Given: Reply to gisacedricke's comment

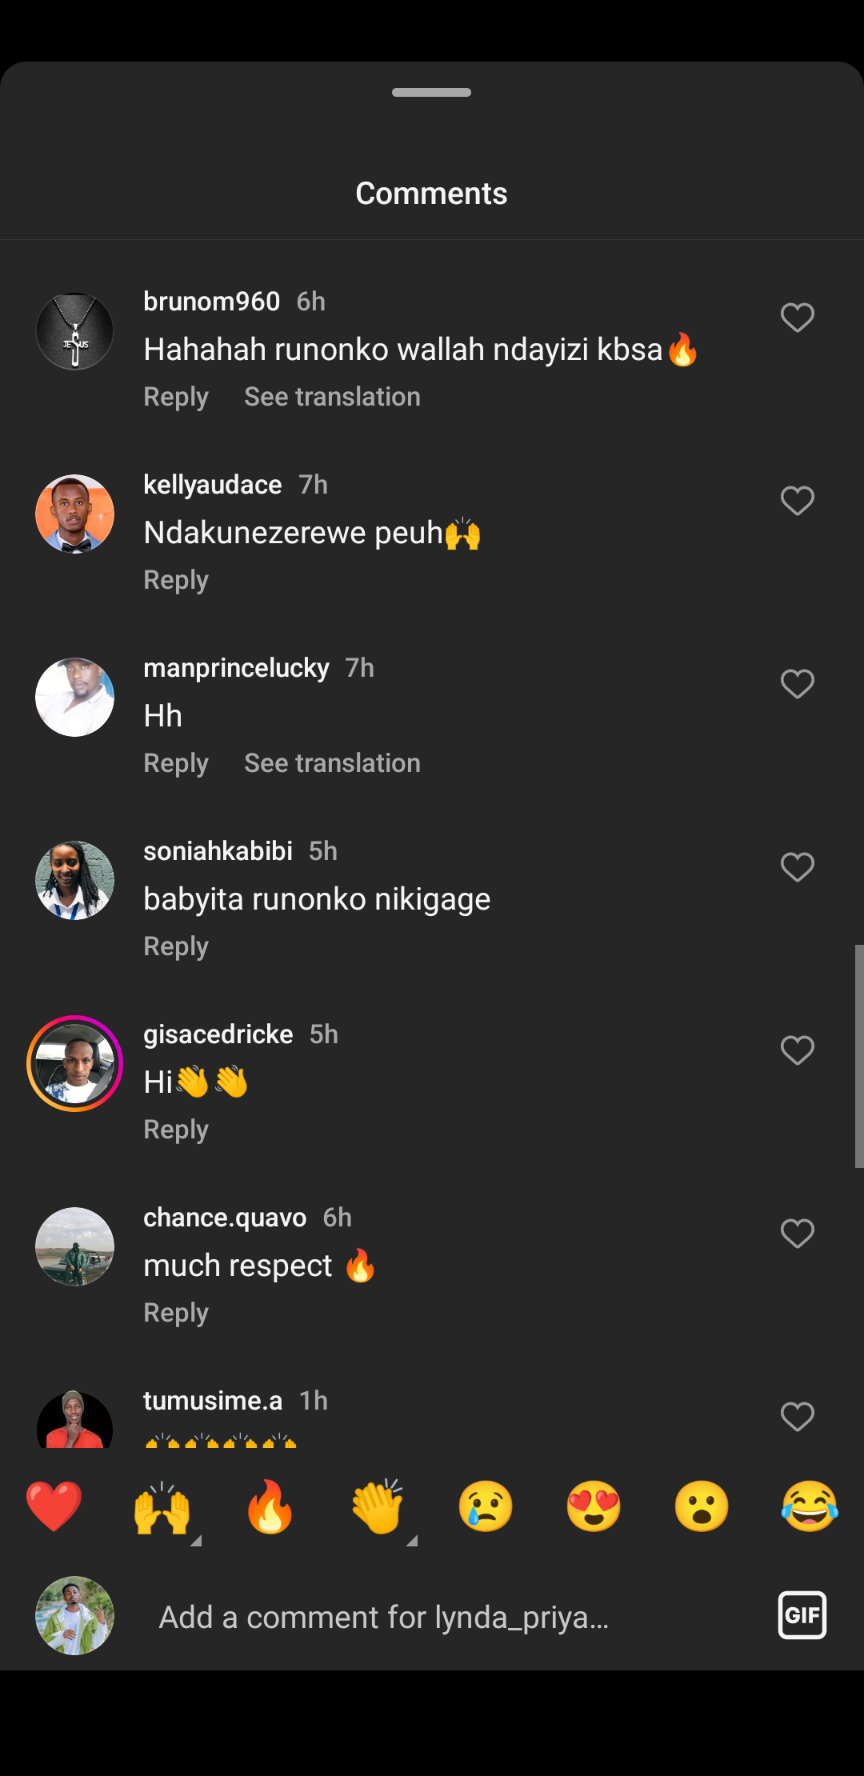Looking at the screenshot, I should (x=176, y=1130).
